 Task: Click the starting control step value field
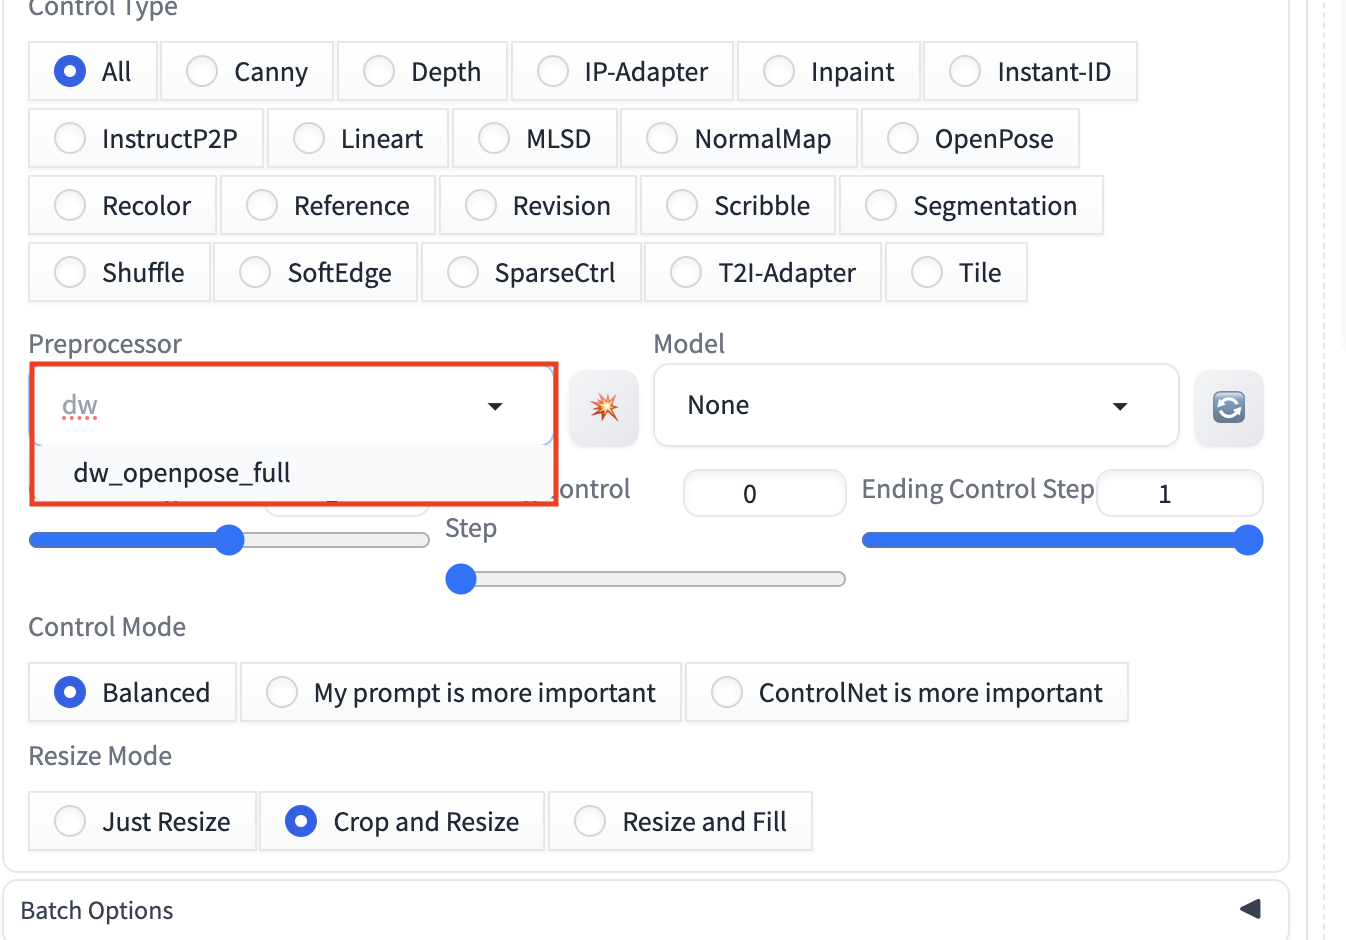764,494
